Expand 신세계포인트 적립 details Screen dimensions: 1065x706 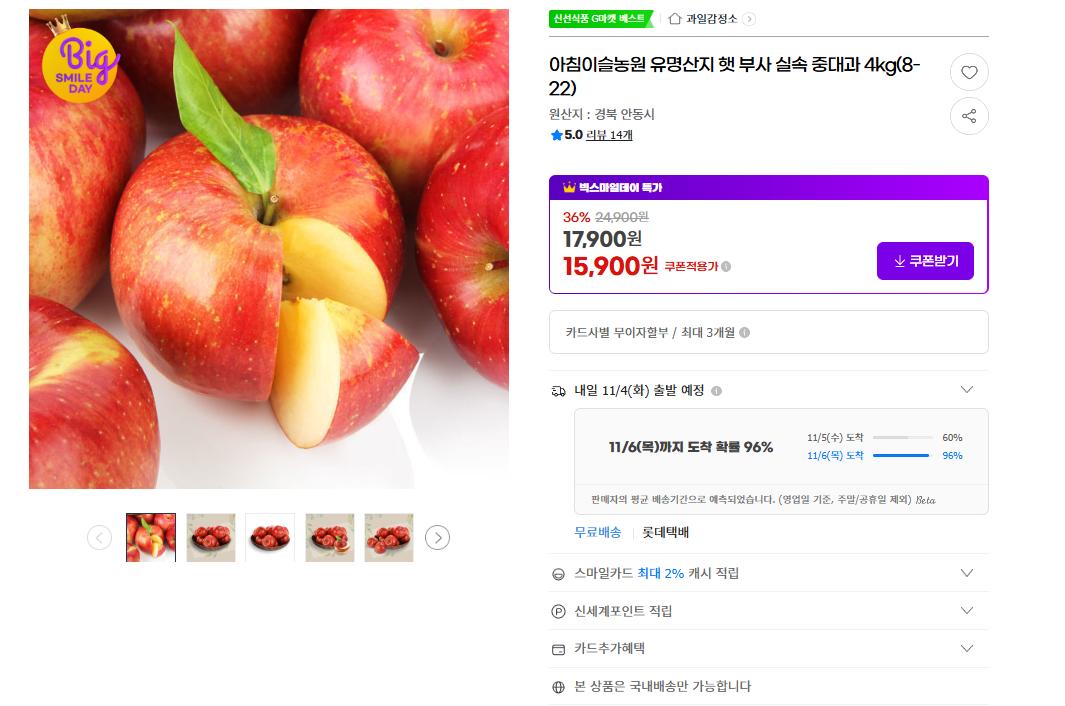966,610
